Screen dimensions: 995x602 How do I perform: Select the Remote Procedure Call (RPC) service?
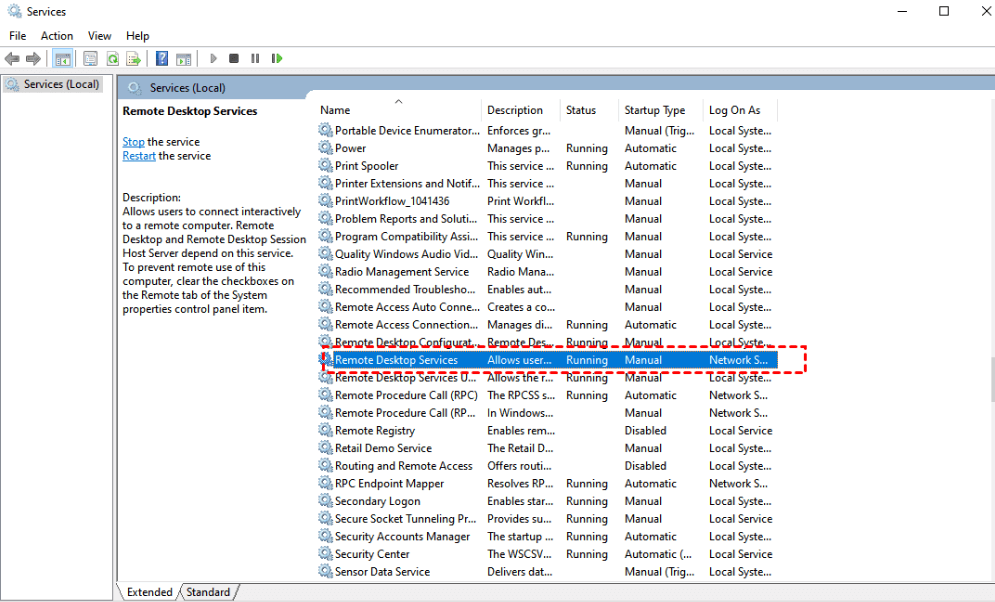tap(406, 395)
